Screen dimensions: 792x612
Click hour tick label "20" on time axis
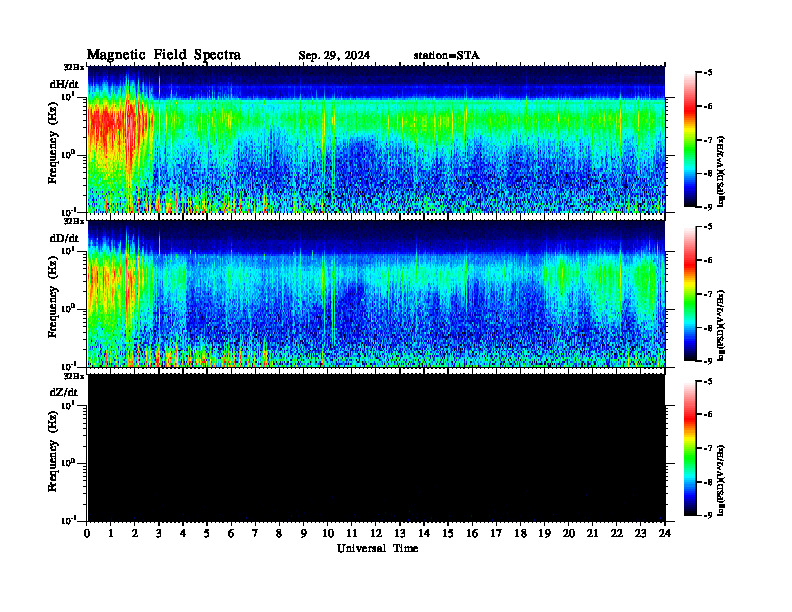pyautogui.click(x=568, y=534)
